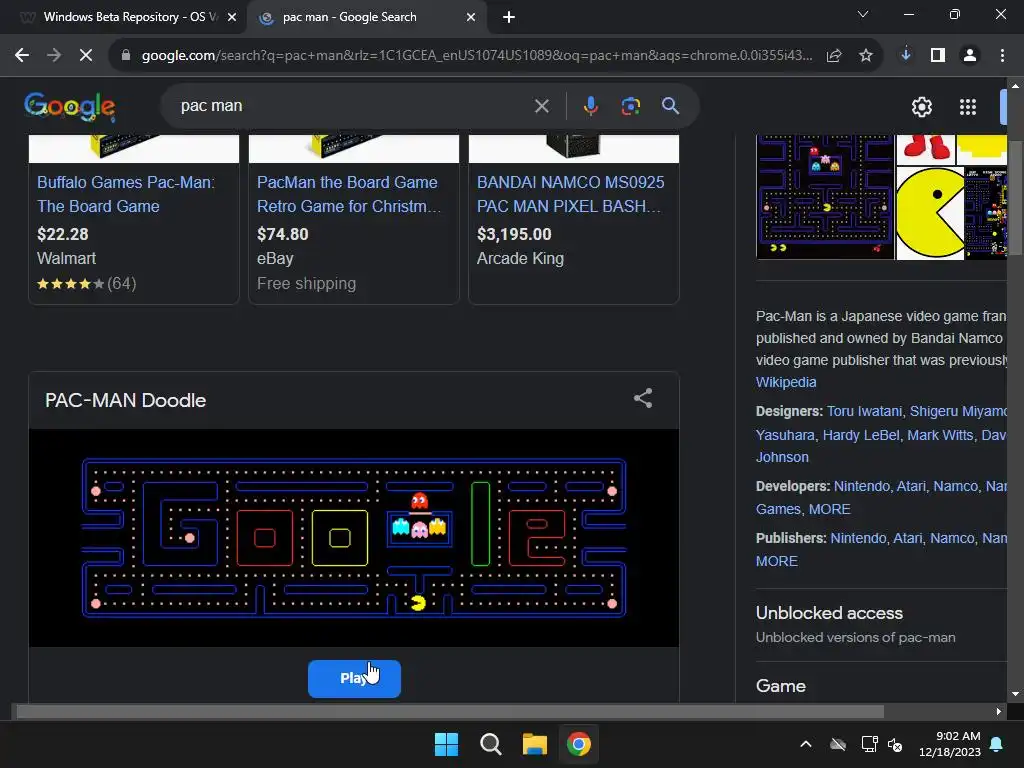Click MORE under Publishers
The height and width of the screenshot is (768, 1024).
776,561
